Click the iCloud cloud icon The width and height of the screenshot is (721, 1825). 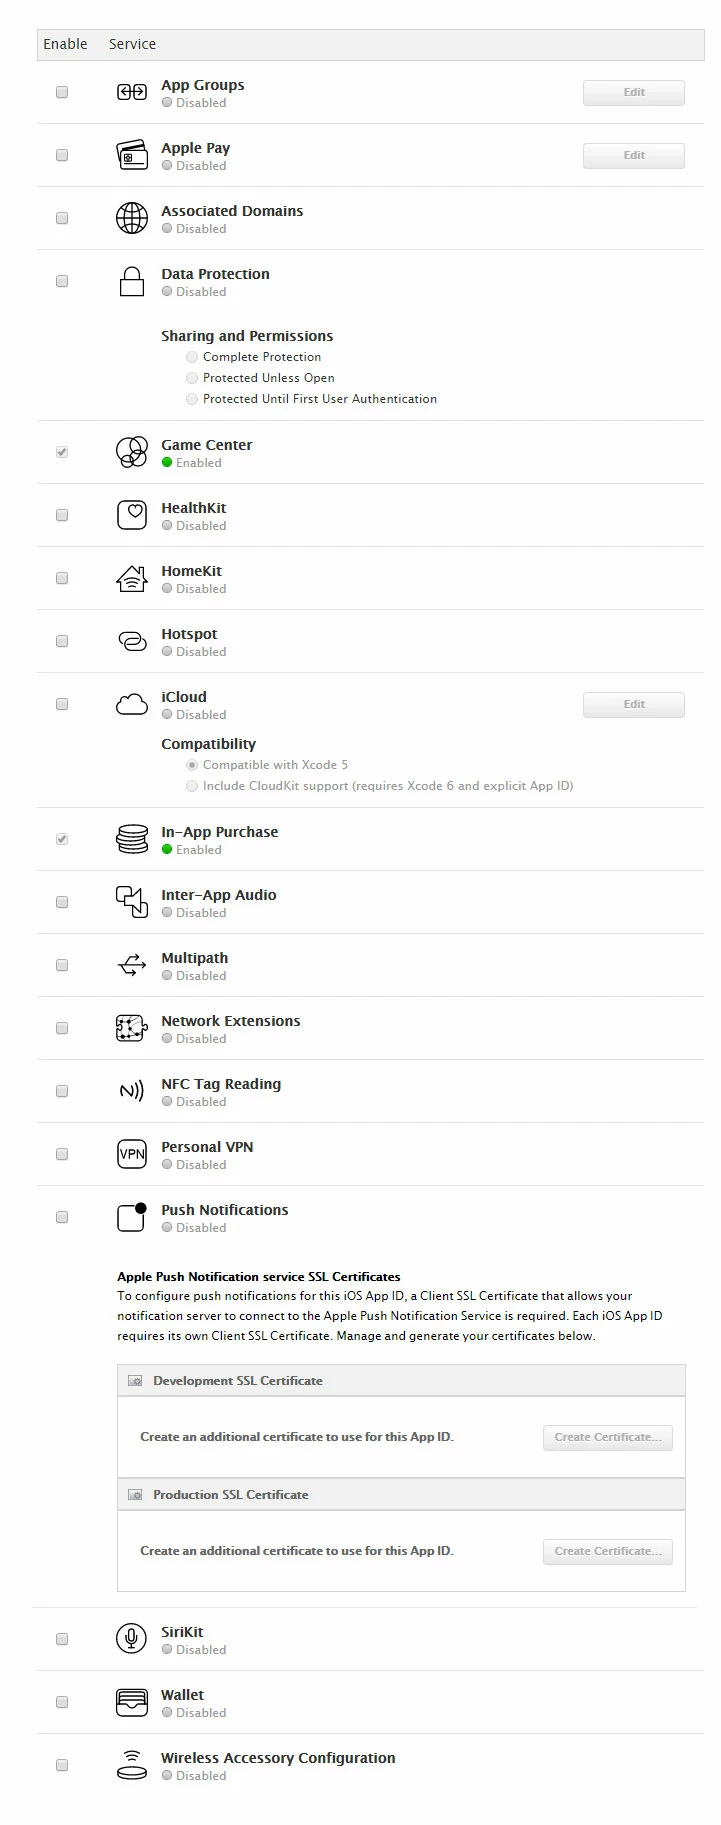pos(132,704)
